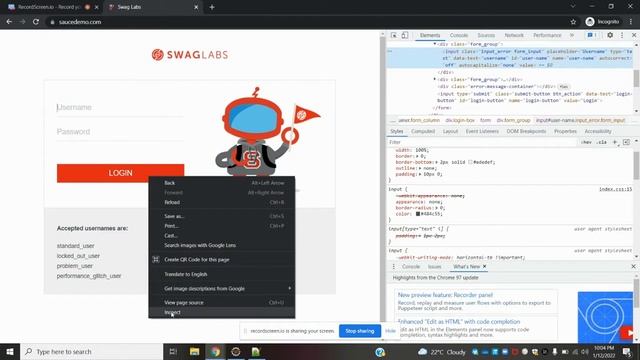Image resolution: width=640 pixels, height=360 pixels.
Task: Open the Chrome three-dot menu
Action: pos(631,22)
